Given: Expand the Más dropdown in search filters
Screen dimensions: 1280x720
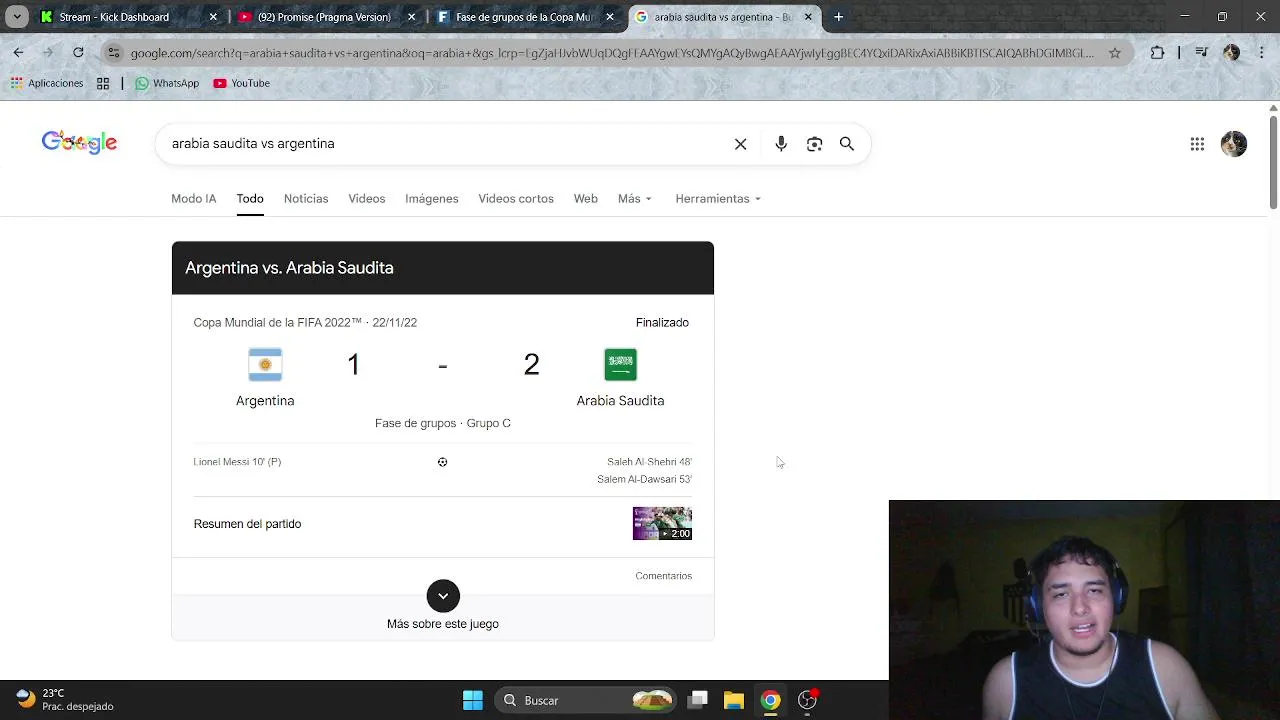Looking at the screenshot, I should tap(635, 198).
